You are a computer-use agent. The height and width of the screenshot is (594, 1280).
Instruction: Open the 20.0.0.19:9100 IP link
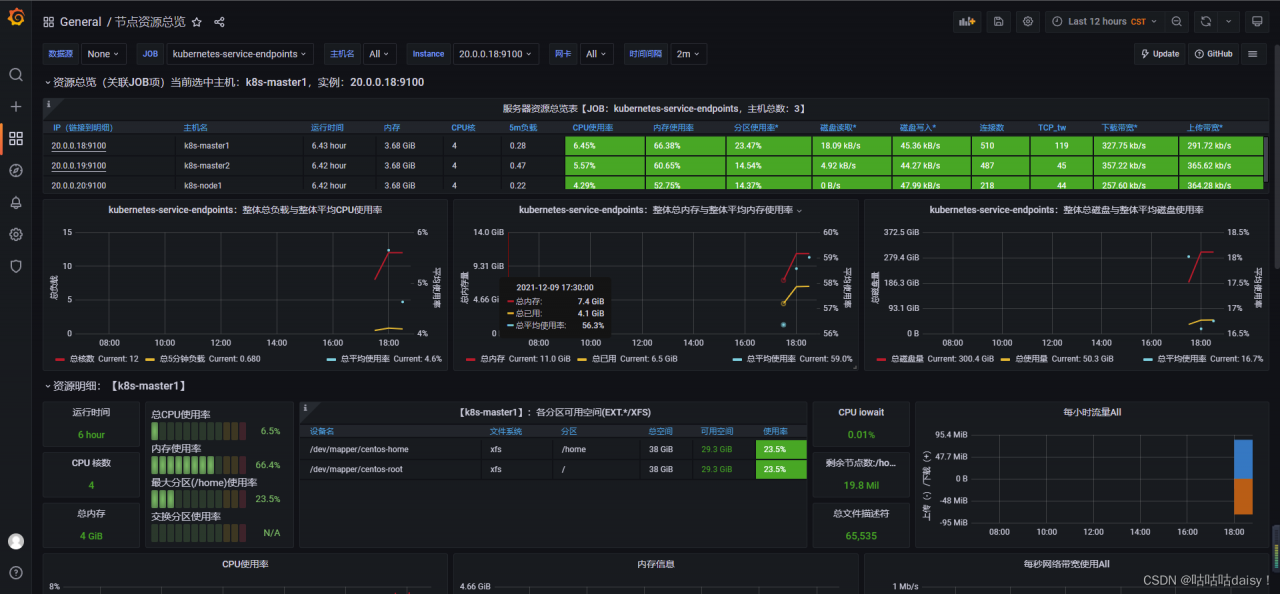coord(79,166)
